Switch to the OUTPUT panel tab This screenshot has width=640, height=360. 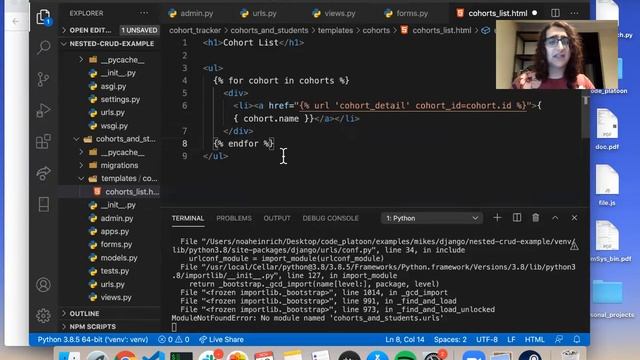pos(277,218)
